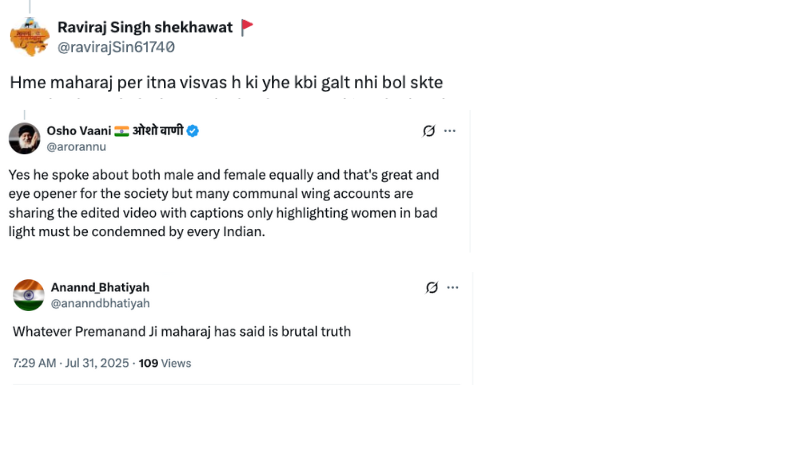Expand the three-dot menu on Anannd_Bhatiyah's tweet

click(x=452, y=287)
